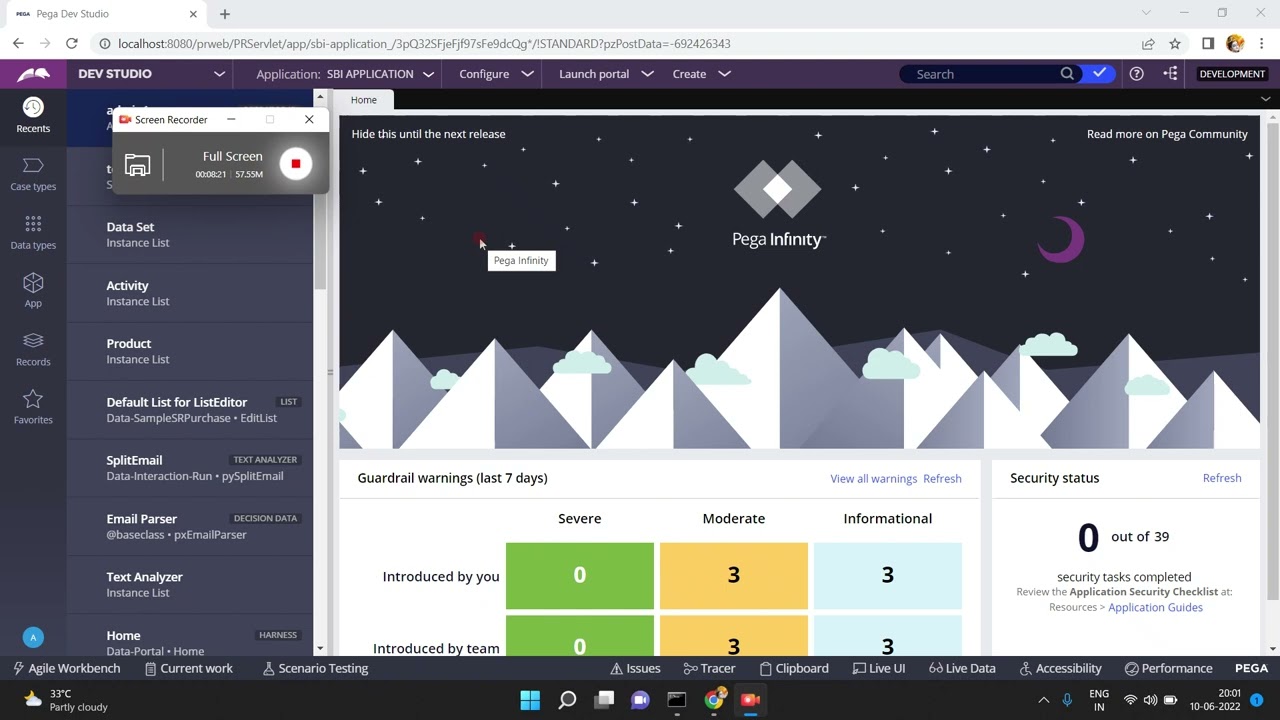Open the help question mark icon

click(x=1136, y=74)
